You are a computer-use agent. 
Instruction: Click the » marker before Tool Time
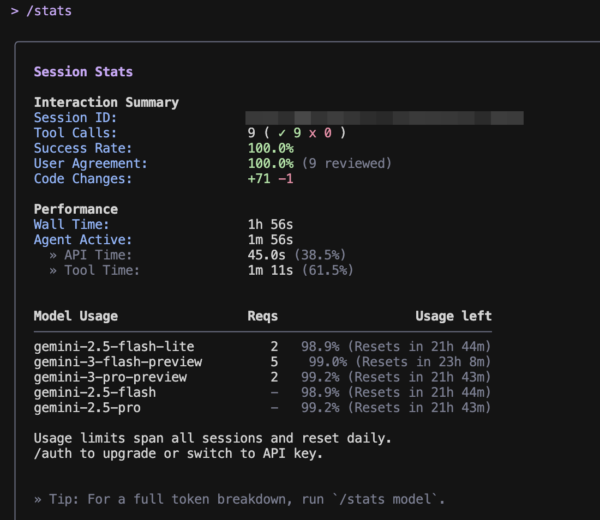tap(53, 270)
